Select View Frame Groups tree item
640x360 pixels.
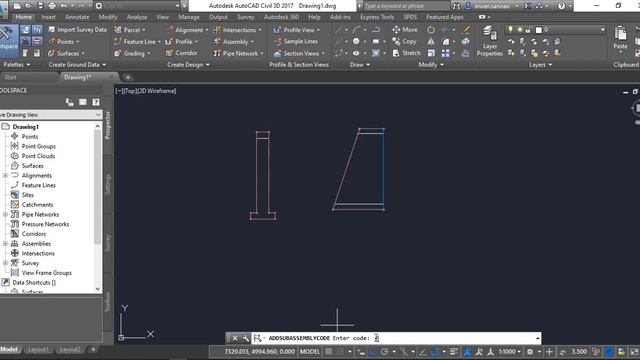[x=47, y=273]
